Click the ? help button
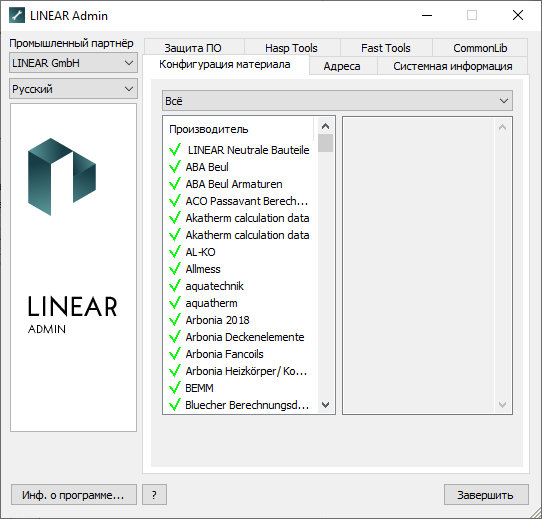Image resolution: width=542 pixels, height=519 pixels. click(154, 495)
